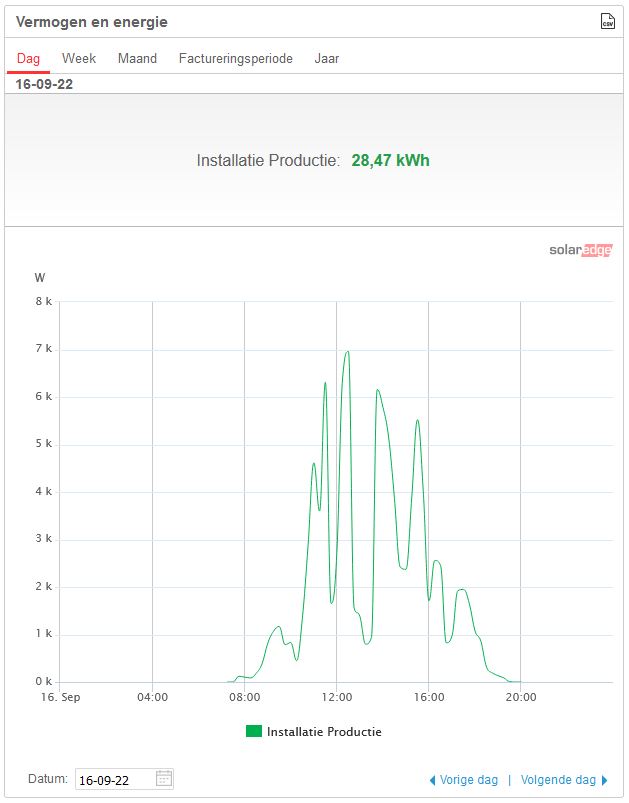629x803 pixels.
Task: Click the 16-09-22 date heading
Action: click(44, 84)
